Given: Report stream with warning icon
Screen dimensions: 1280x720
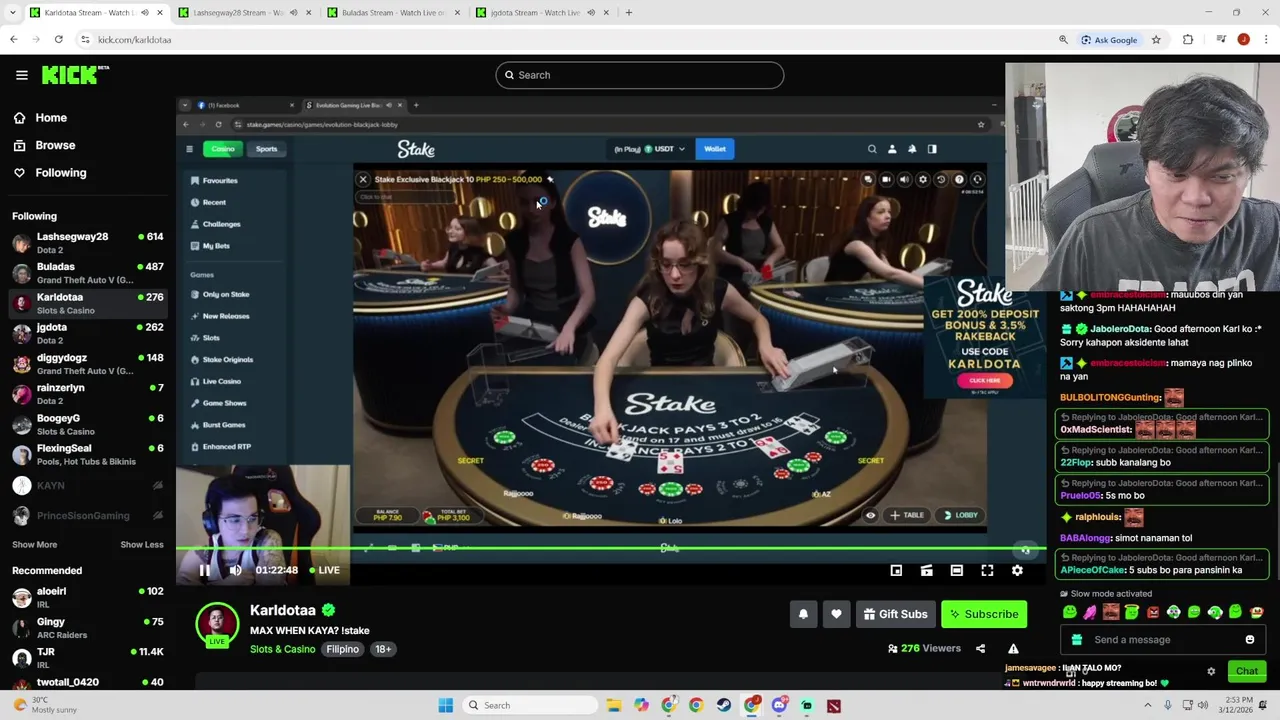Looking at the screenshot, I should pos(1013,648).
